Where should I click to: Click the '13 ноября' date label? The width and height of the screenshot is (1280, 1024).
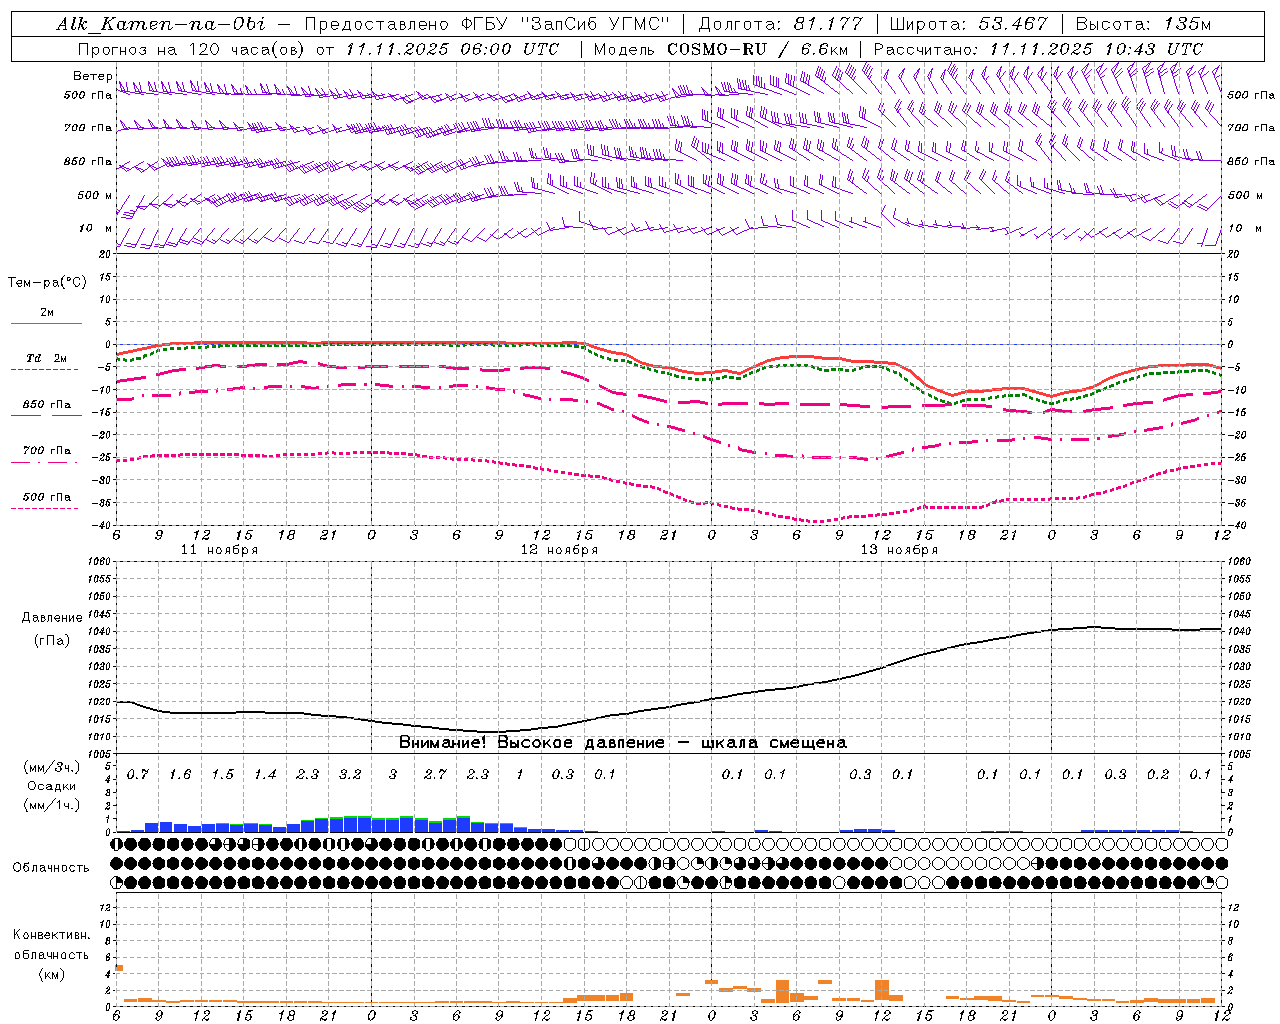click(899, 550)
